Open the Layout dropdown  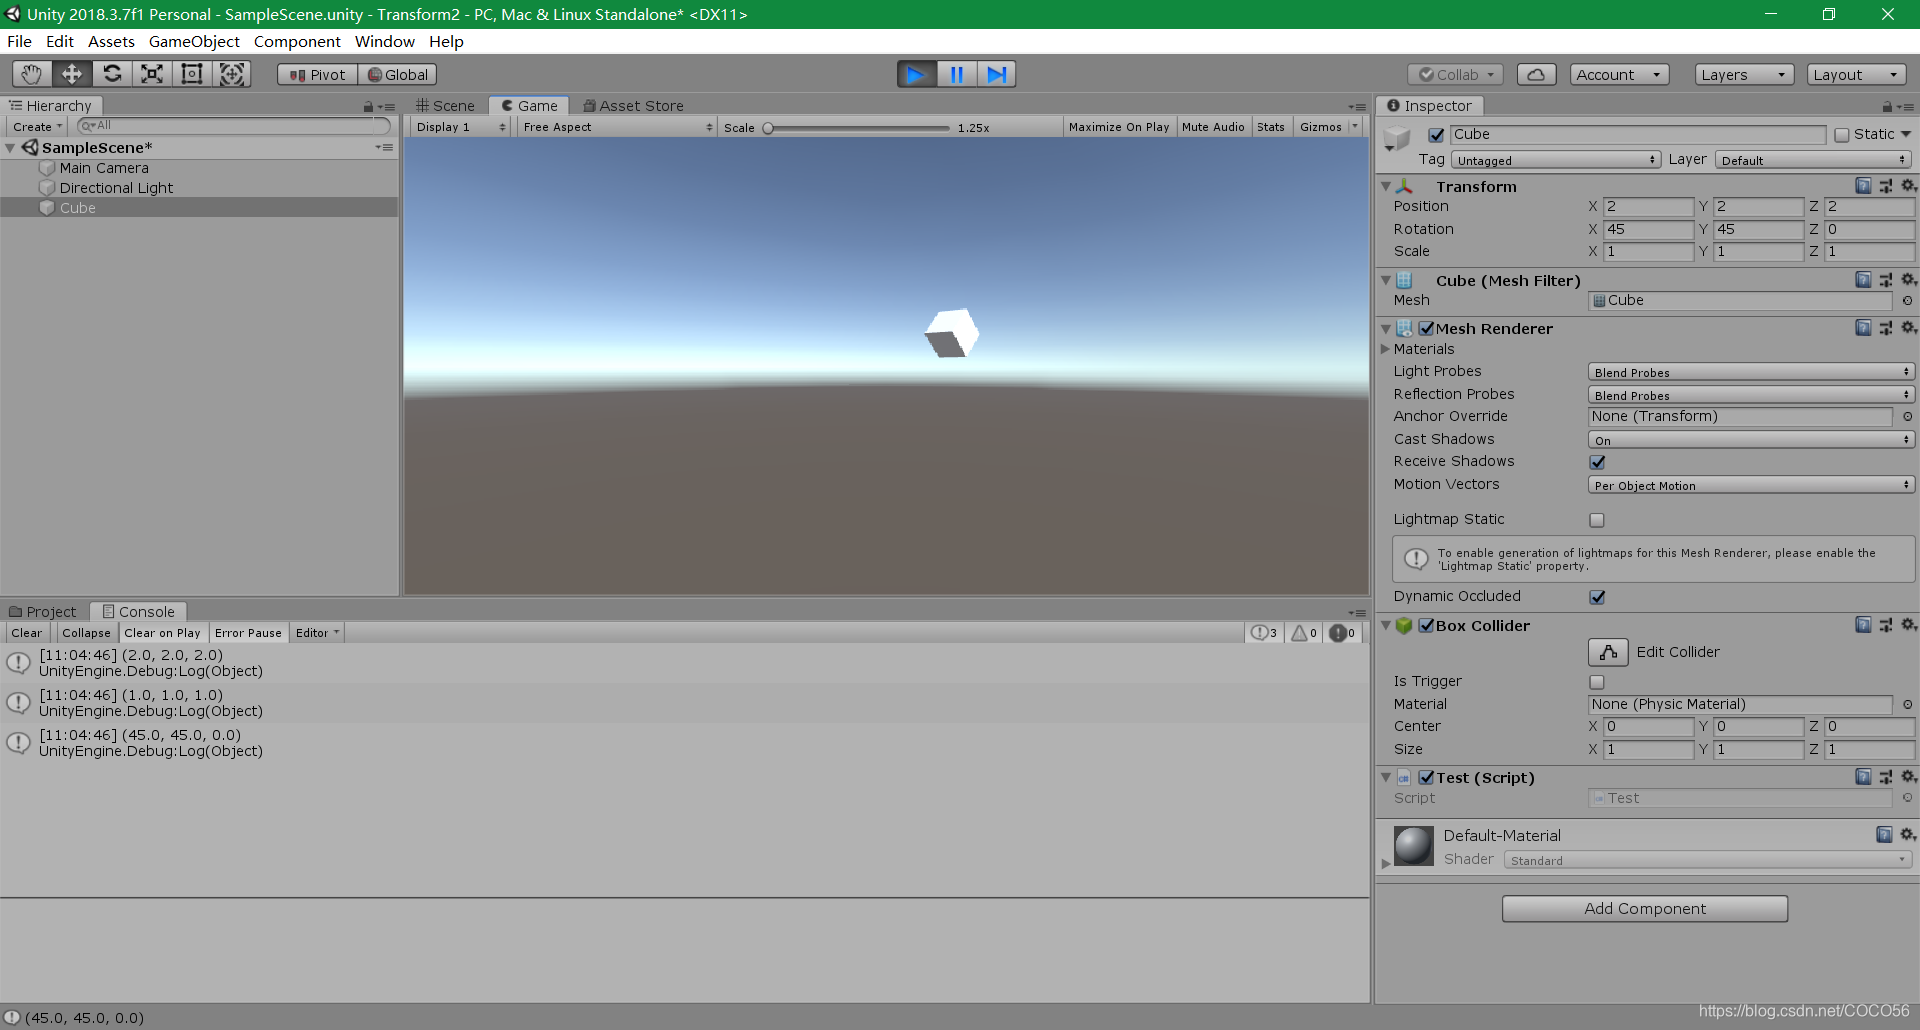[1856, 75]
